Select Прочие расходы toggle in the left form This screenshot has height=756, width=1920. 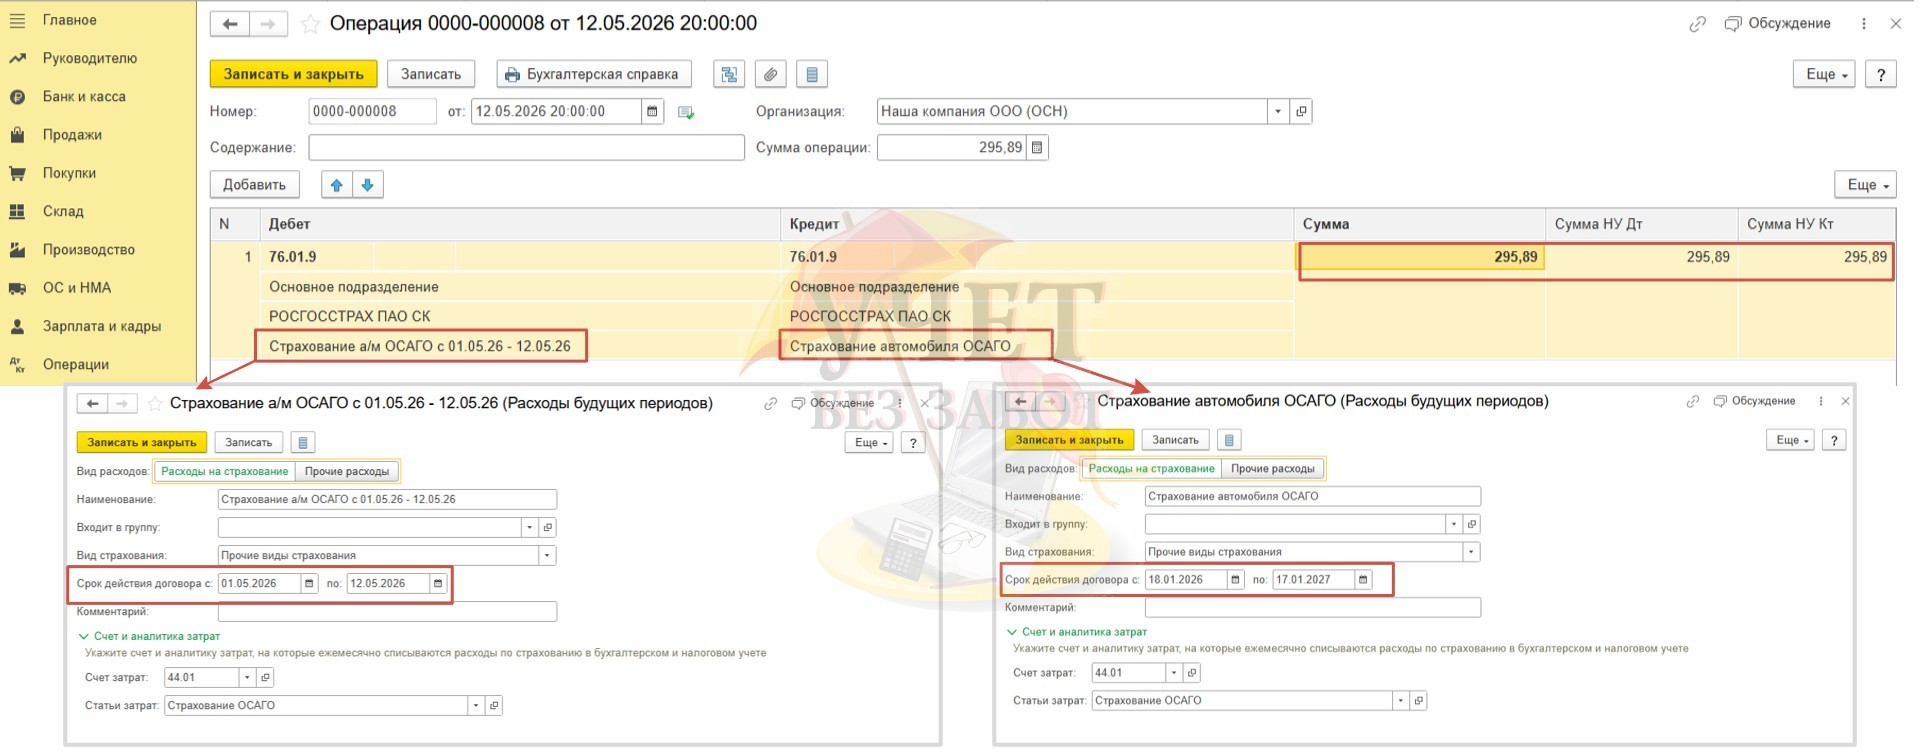coord(346,471)
